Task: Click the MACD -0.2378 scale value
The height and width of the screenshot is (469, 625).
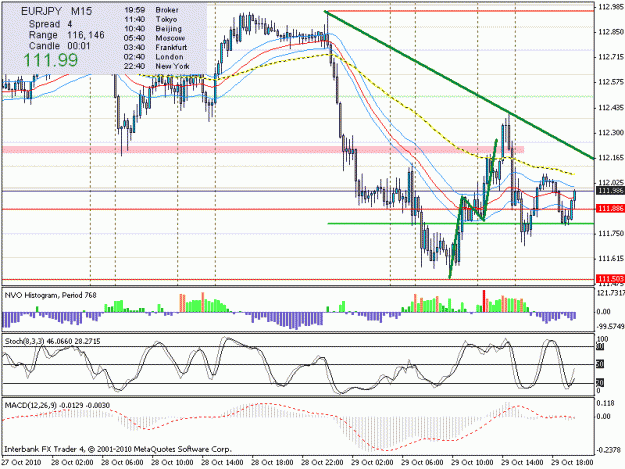Action: coord(608,450)
